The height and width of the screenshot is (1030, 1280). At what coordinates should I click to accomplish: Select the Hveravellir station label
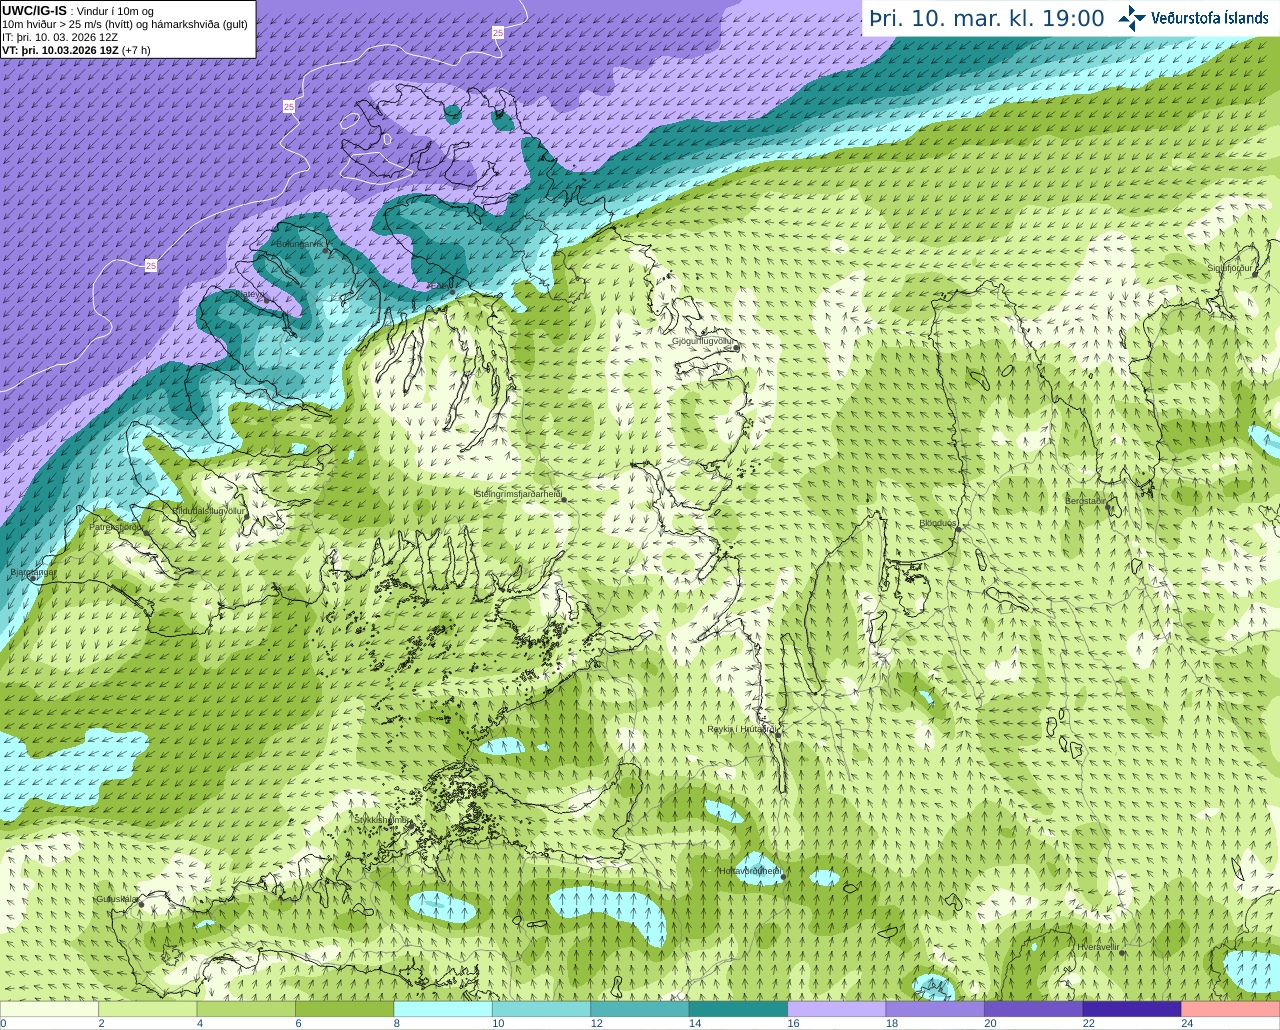click(1098, 947)
